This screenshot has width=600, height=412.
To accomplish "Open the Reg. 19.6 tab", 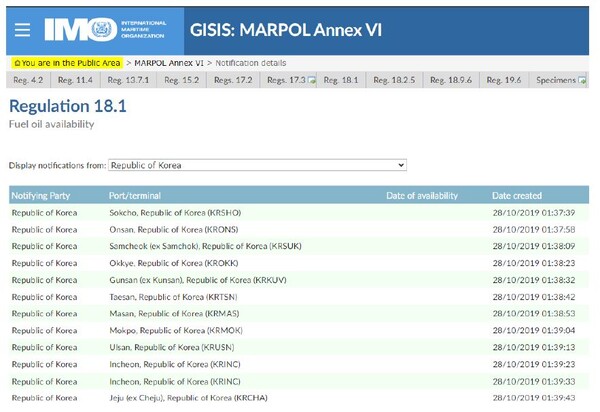I will (505, 80).
